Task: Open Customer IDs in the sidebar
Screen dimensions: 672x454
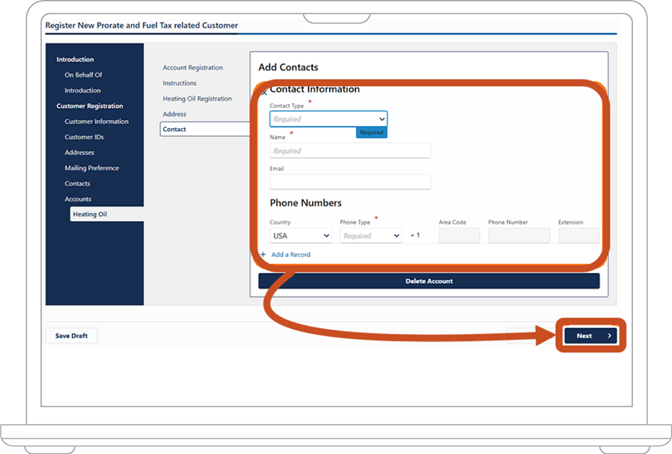Action: pos(84,137)
